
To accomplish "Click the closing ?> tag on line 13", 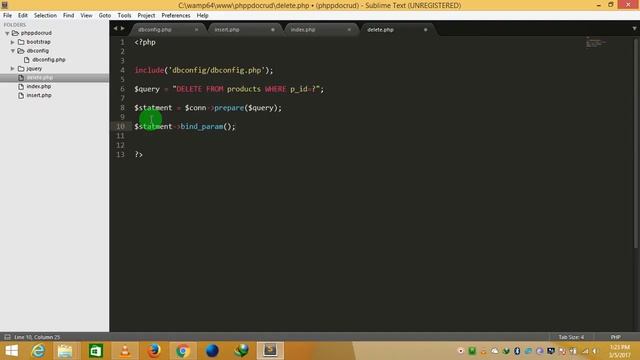I will (139, 155).
